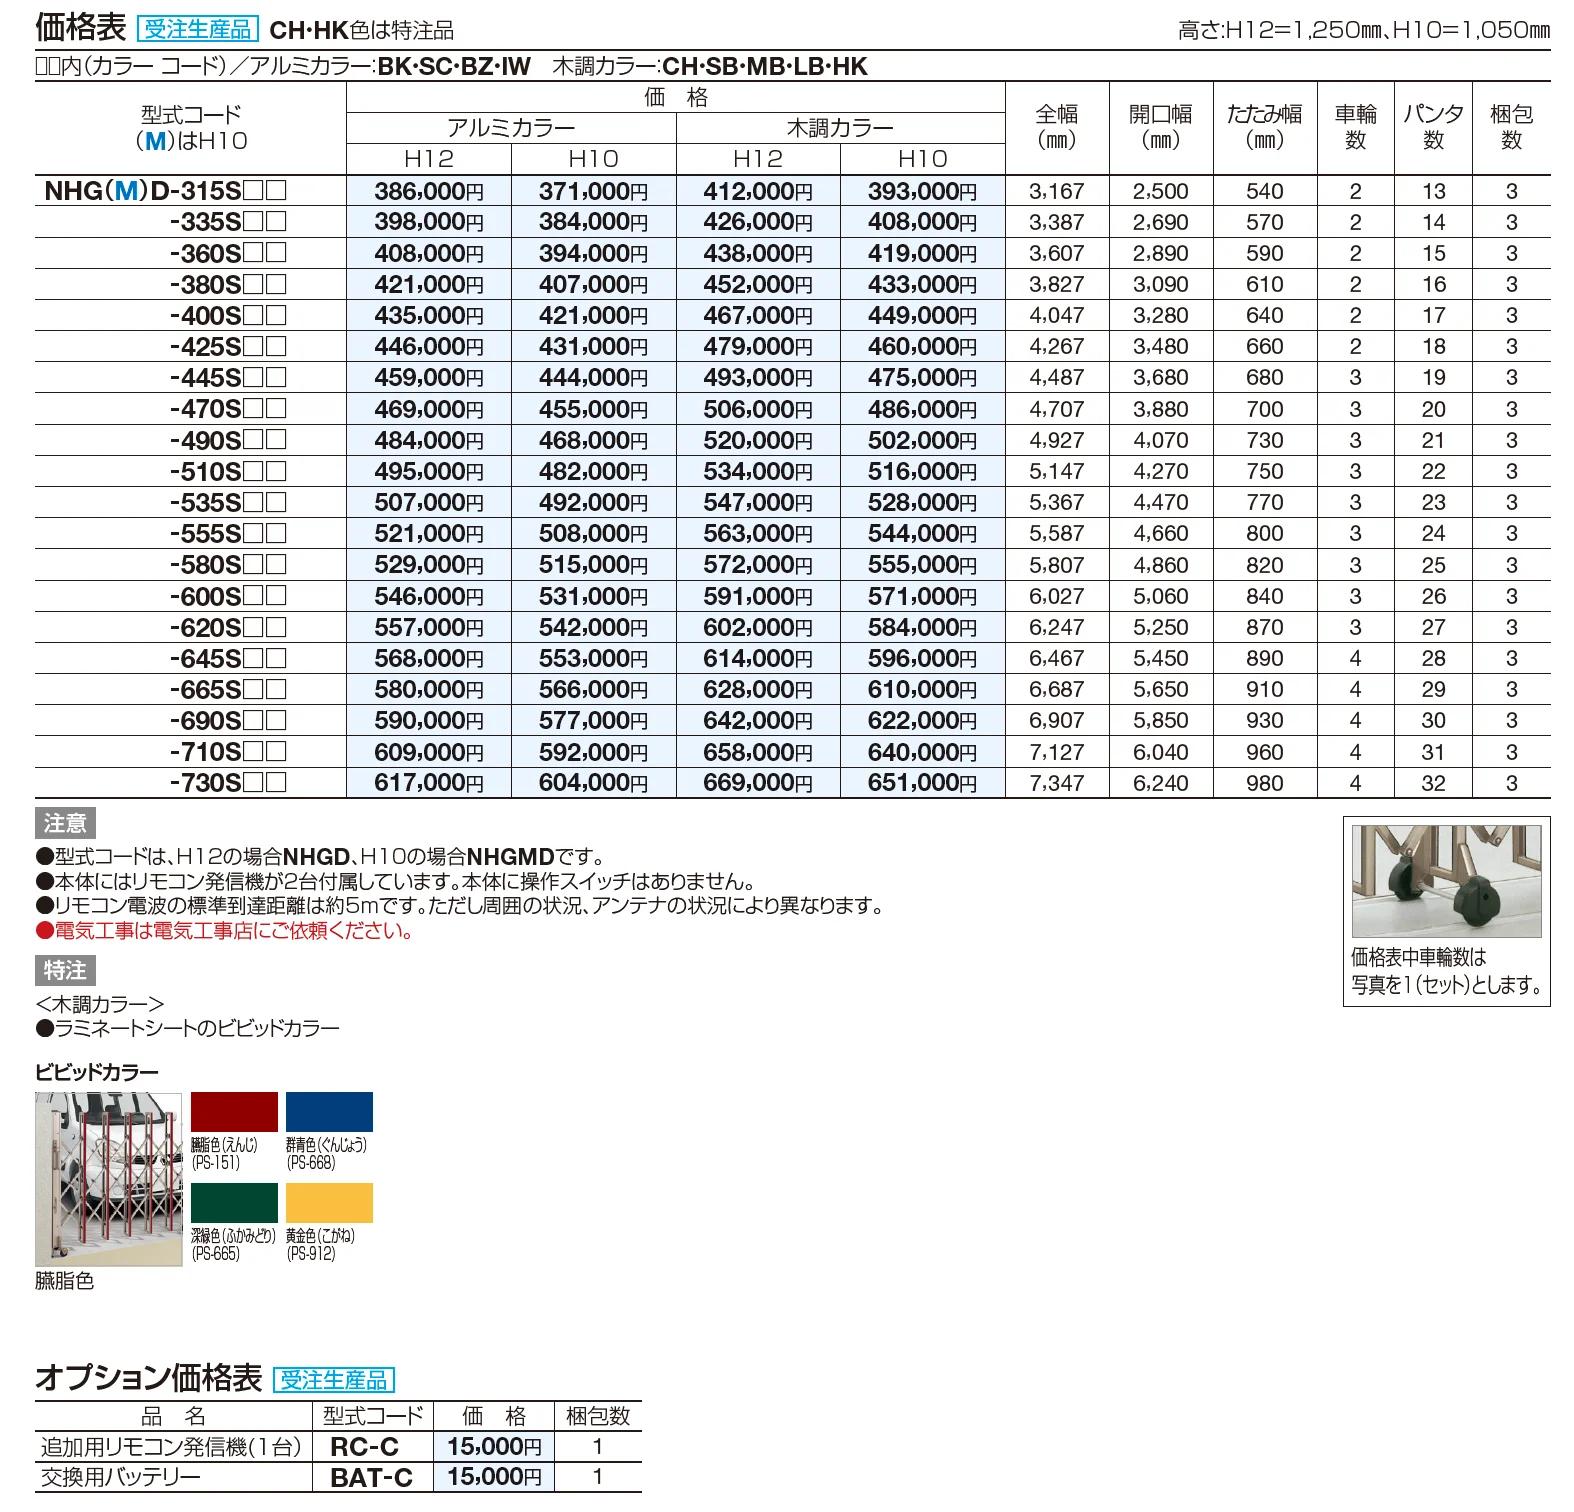Click red note 電気工事は電気工事店にご依頼ください
Image resolution: width=1574 pixels, height=1512 pixels.
click(x=225, y=931)
